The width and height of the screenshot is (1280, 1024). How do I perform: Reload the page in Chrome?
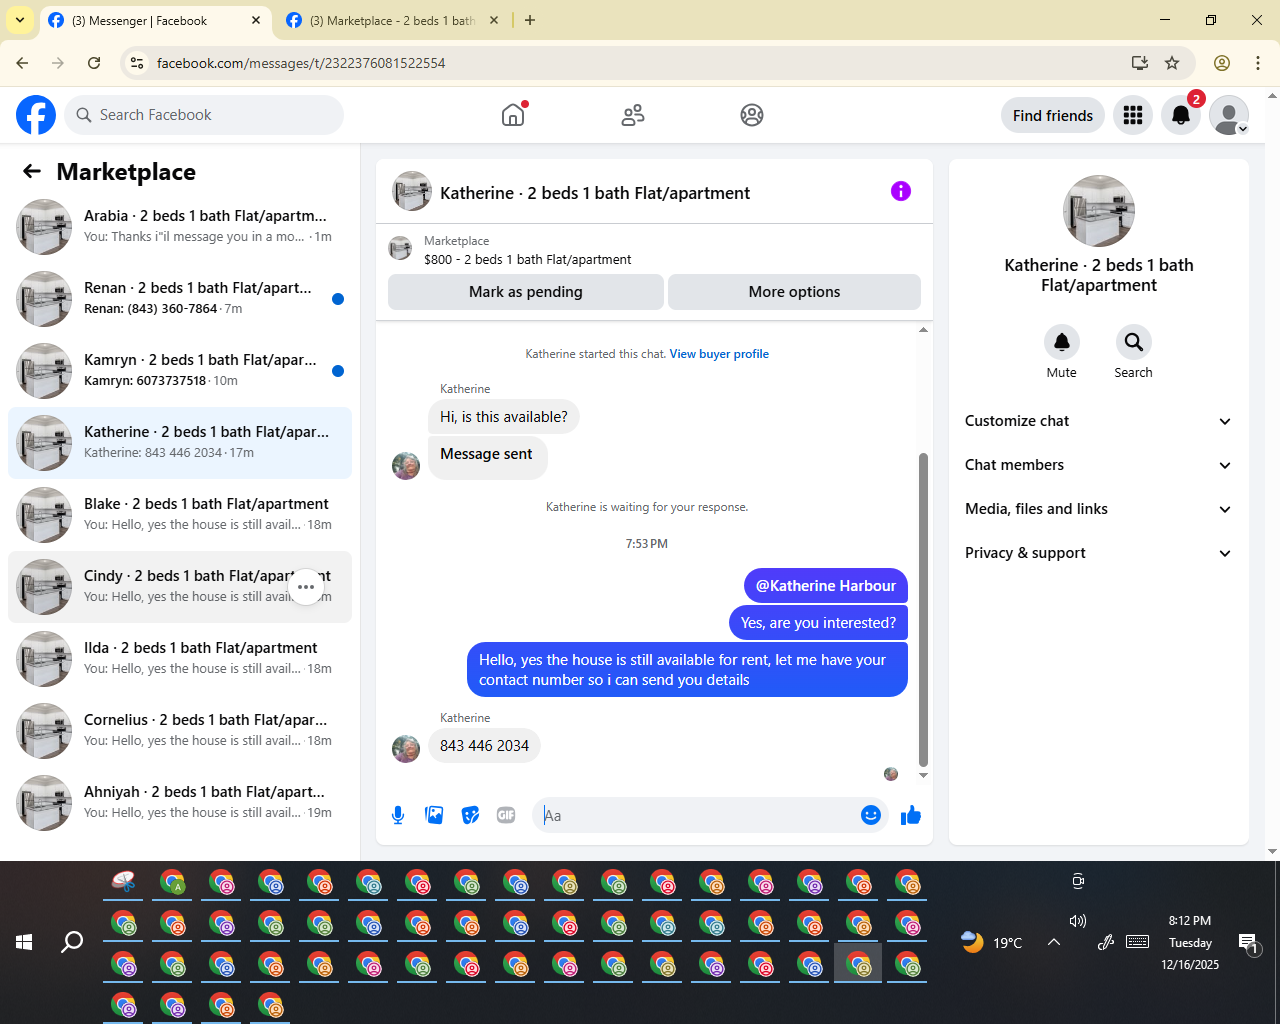click(94, 63)
